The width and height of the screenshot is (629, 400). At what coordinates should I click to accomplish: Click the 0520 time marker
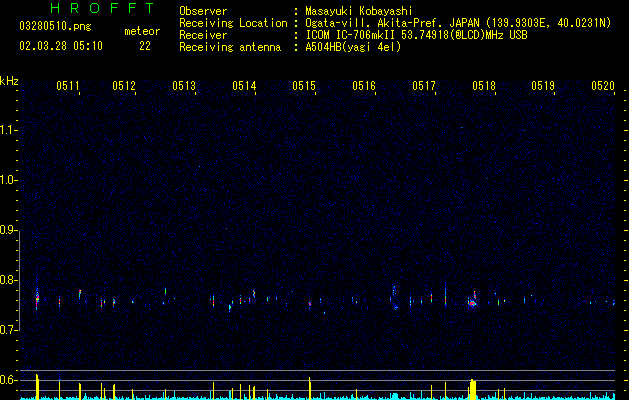[x=603, y=85]
